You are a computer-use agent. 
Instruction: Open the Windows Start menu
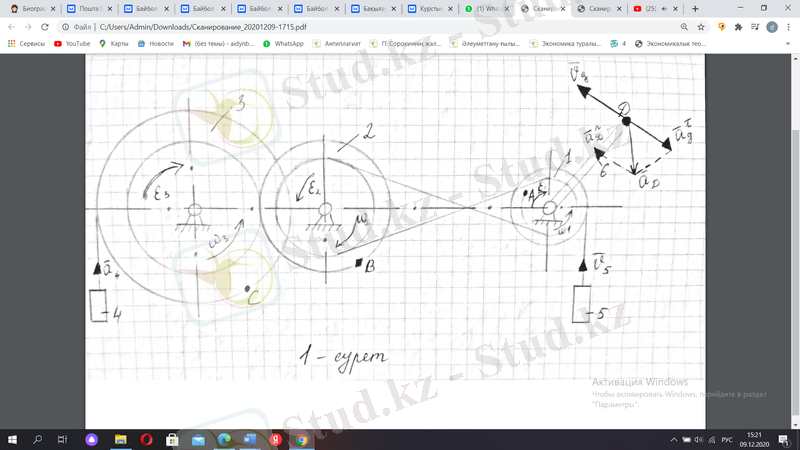(12, 439)
